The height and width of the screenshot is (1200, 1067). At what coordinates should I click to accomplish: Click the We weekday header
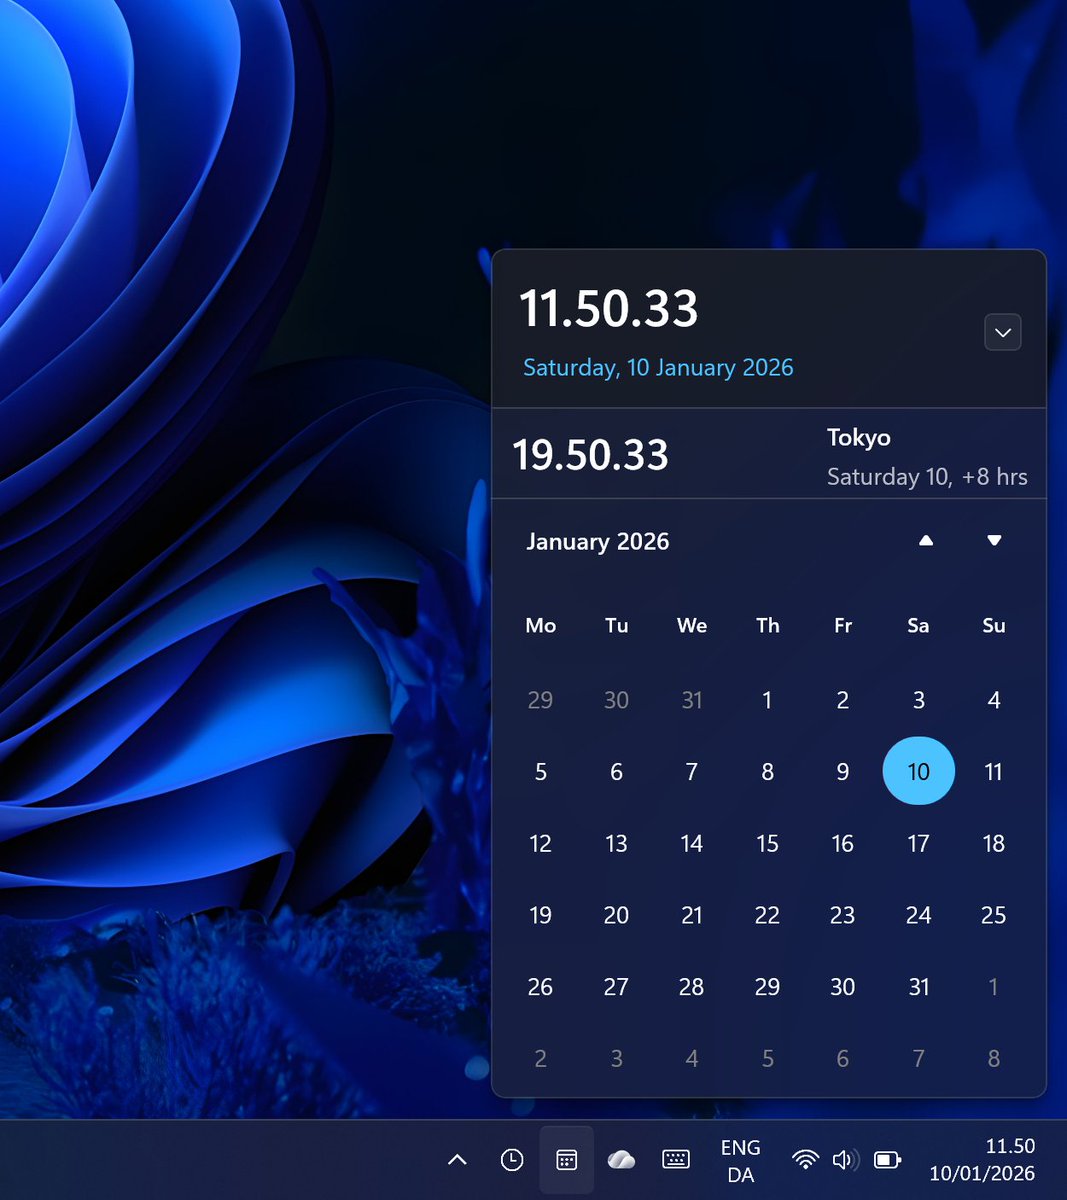(x=692, y=626)
